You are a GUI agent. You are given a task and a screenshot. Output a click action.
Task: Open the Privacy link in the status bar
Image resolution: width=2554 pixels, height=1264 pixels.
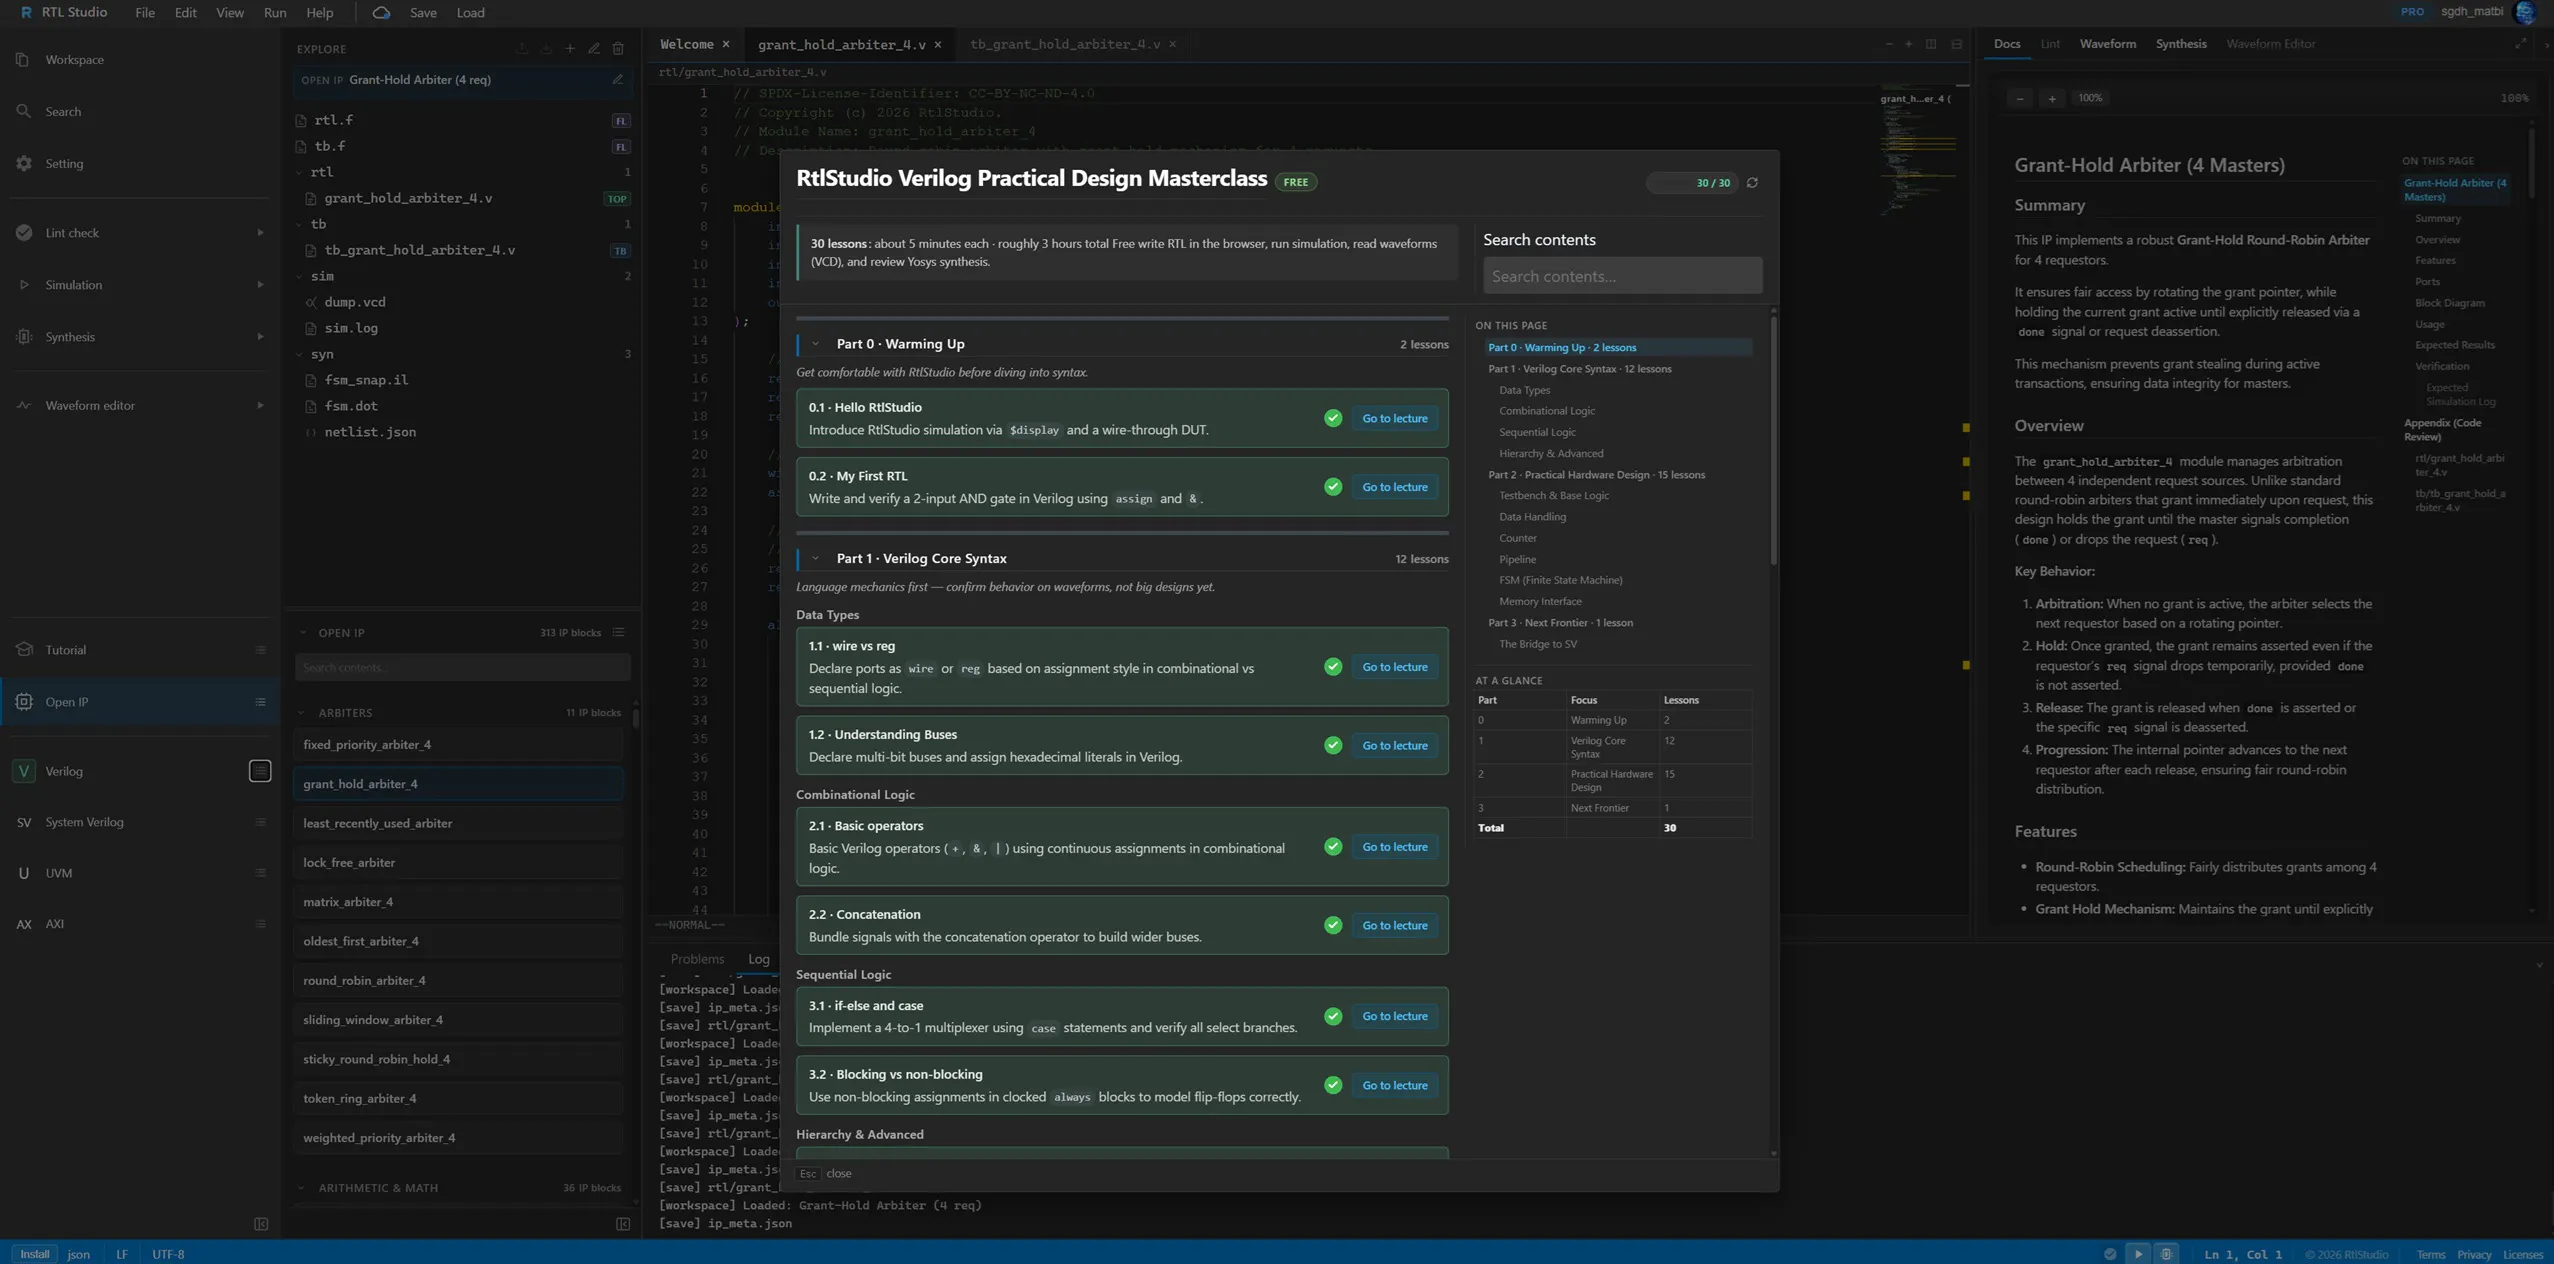pyautogui.click(x=2474, y=1255)
